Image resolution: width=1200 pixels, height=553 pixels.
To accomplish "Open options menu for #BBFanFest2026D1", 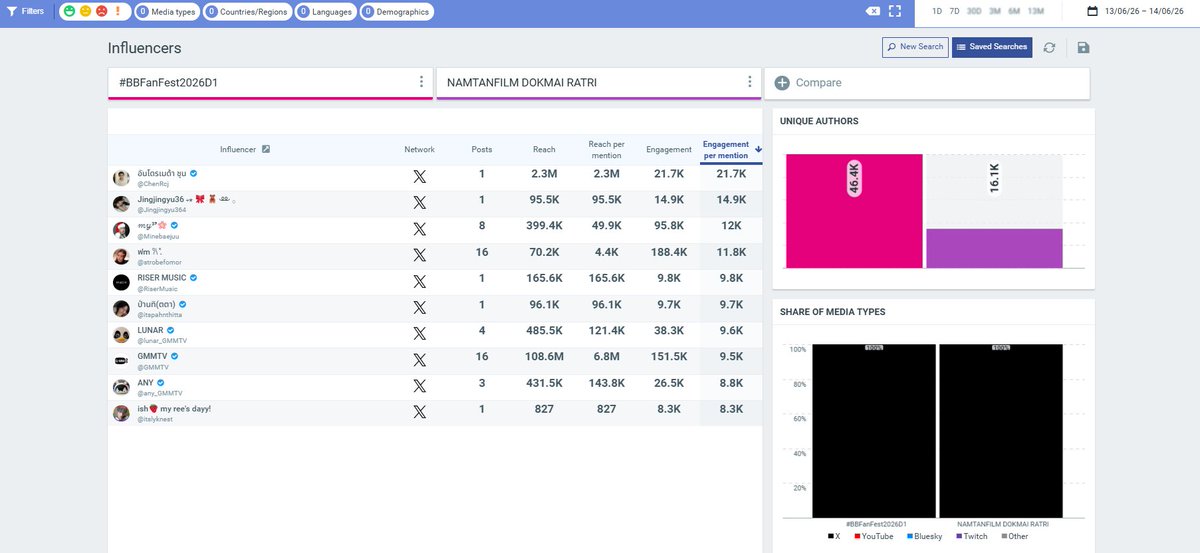I will [x=421, y=82].
